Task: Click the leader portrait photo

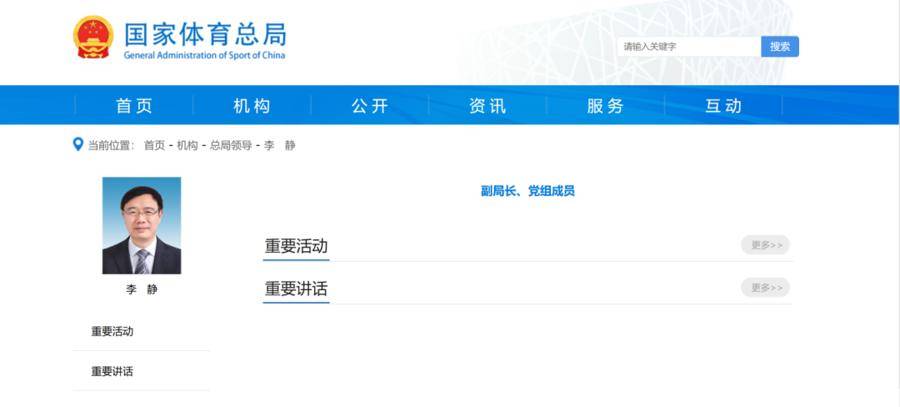Action: (x=141, y=225)
